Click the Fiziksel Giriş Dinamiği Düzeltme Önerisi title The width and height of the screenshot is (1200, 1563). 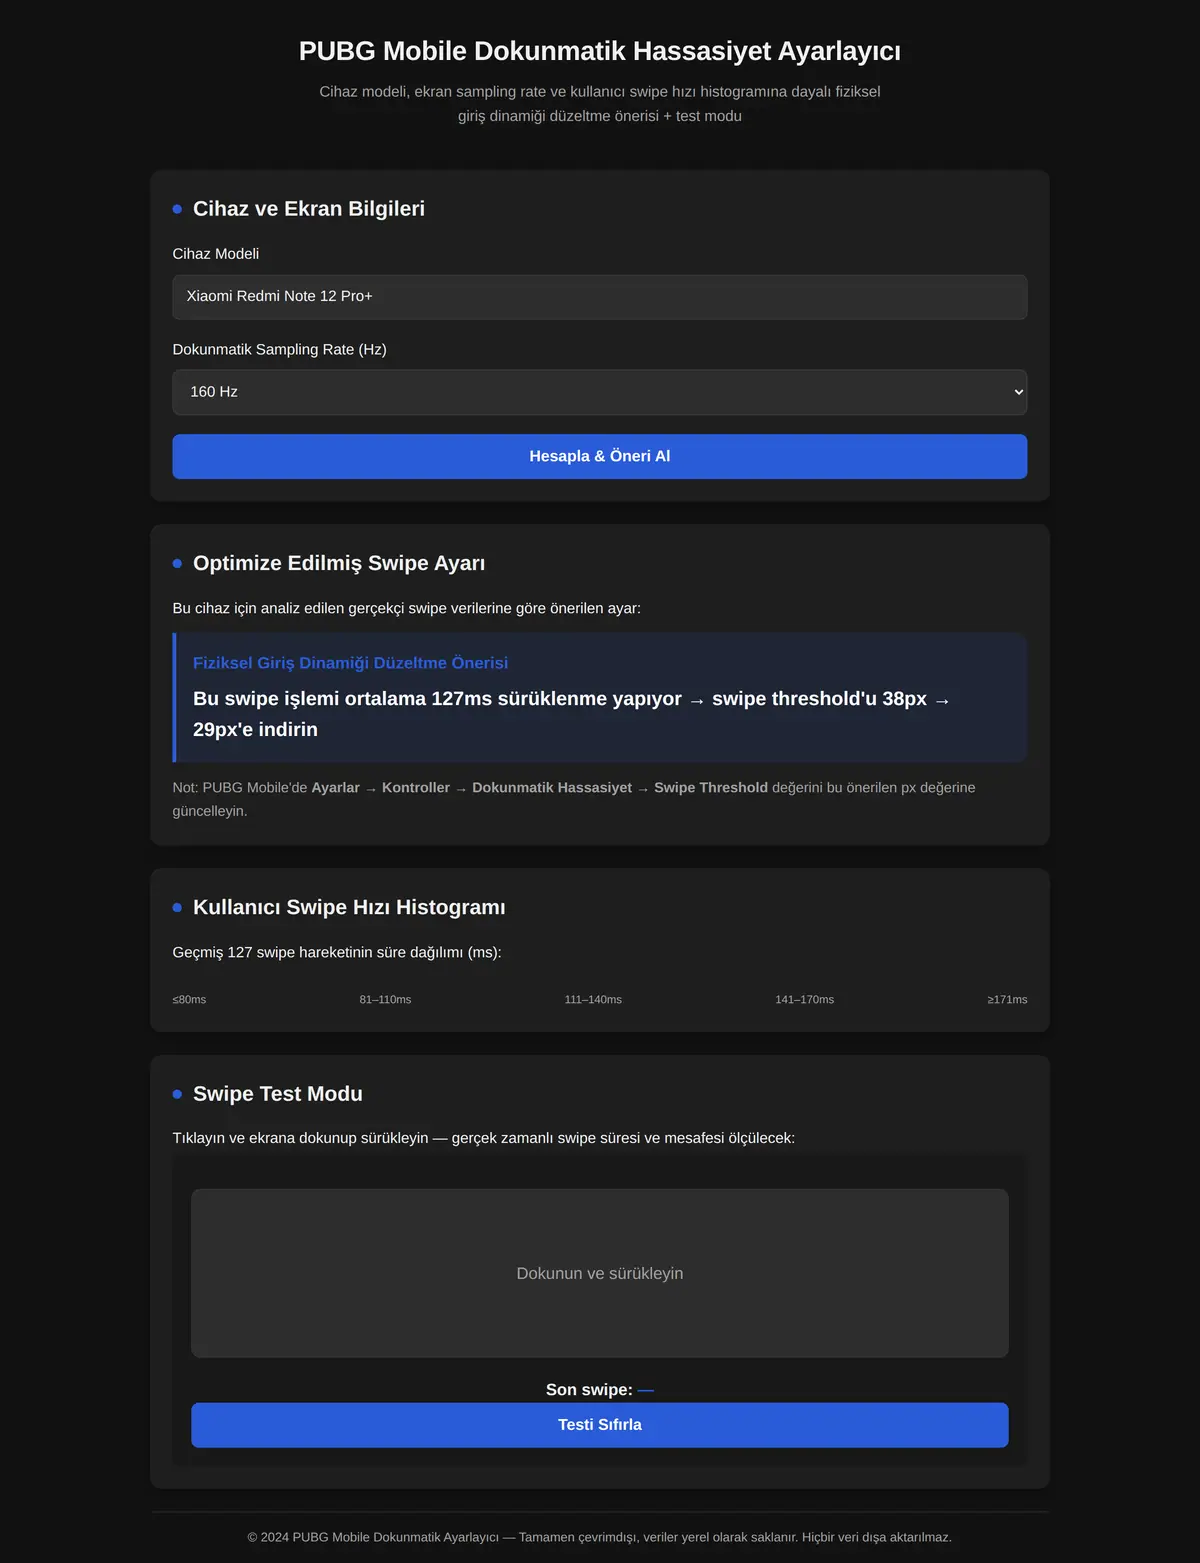point(350,663)
